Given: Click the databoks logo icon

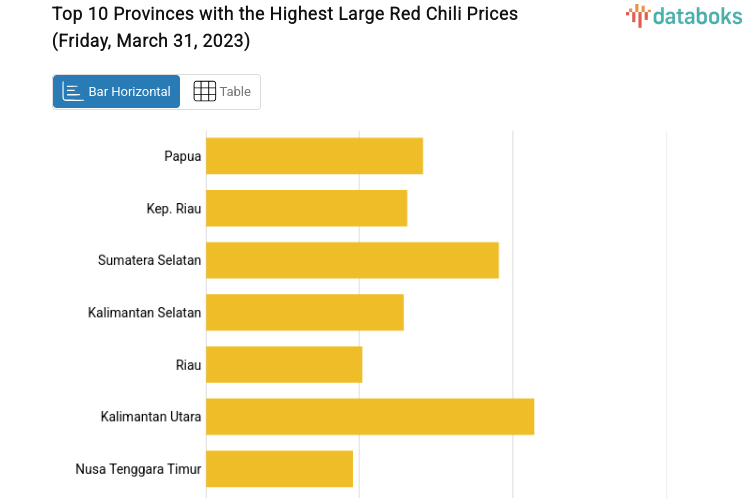Looking at the screenshot, I should tap(637, 14).
